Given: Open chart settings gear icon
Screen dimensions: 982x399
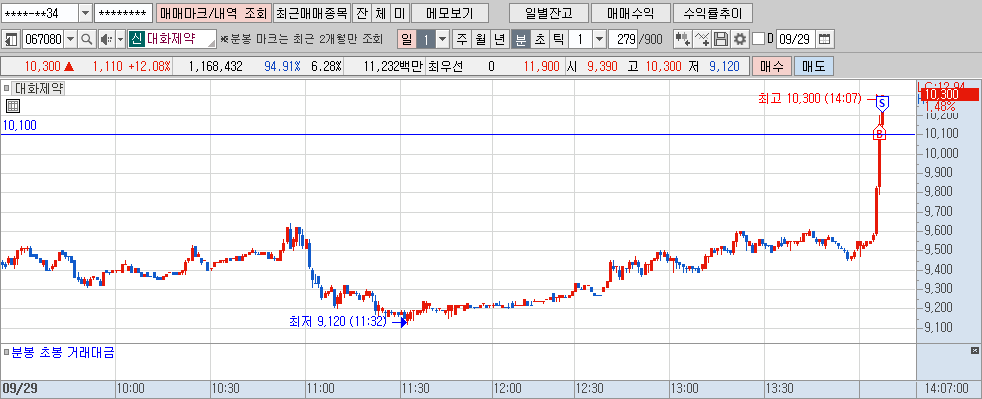Looking at the screenshot, I should click(x=740, y=39).
